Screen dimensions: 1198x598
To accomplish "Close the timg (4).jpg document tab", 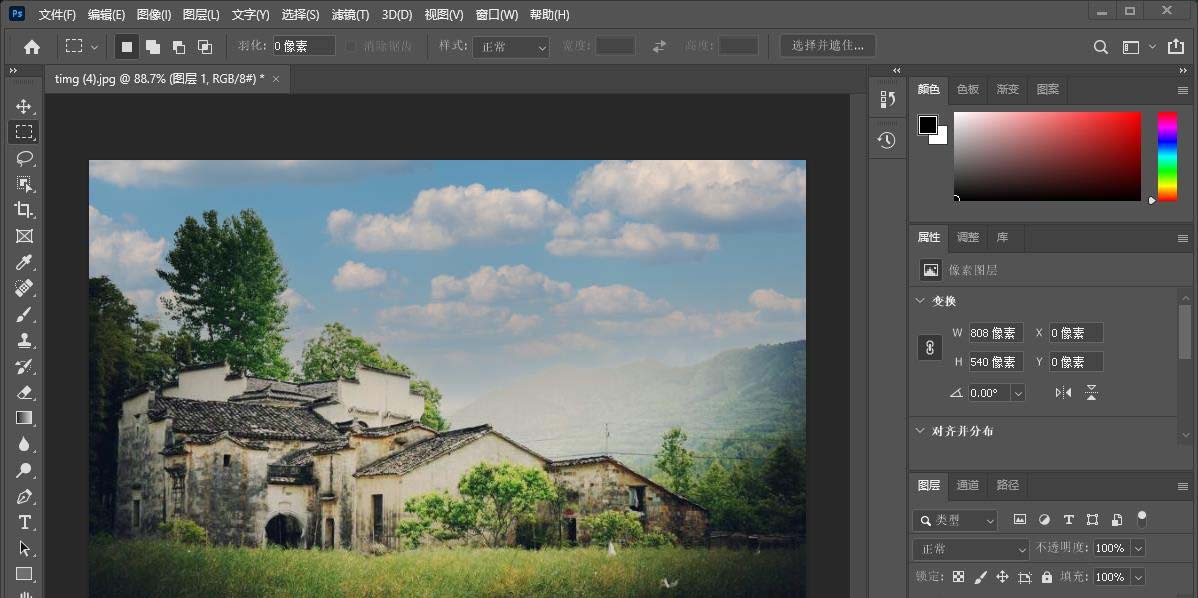I will (276, 79).
